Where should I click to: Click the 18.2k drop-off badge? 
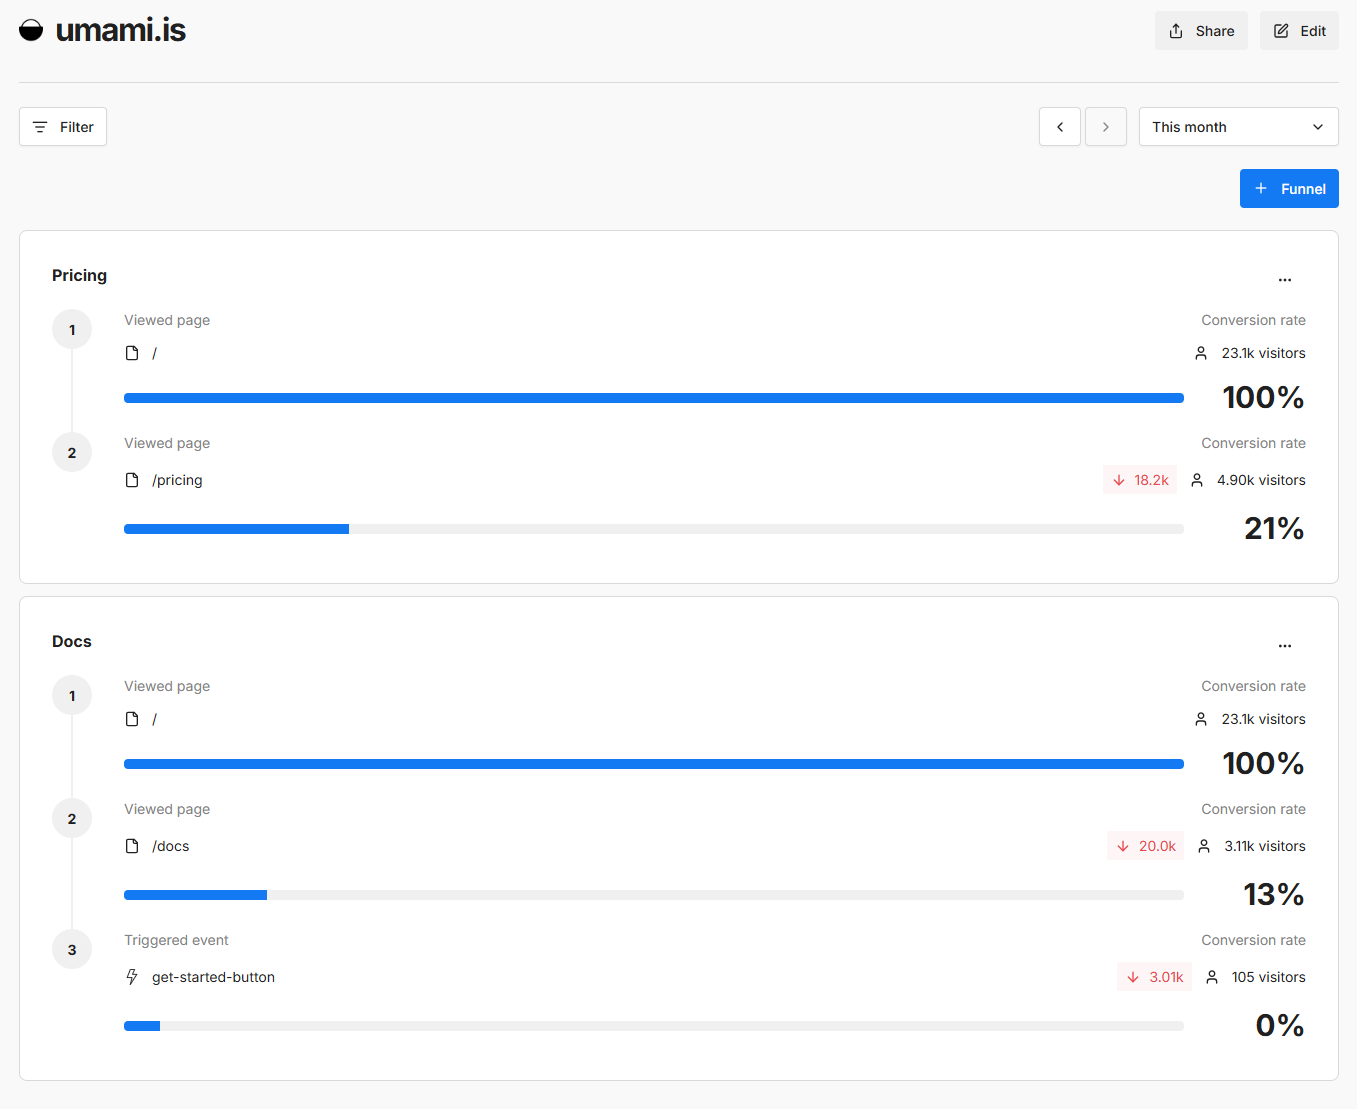[x=1140, y=480]
